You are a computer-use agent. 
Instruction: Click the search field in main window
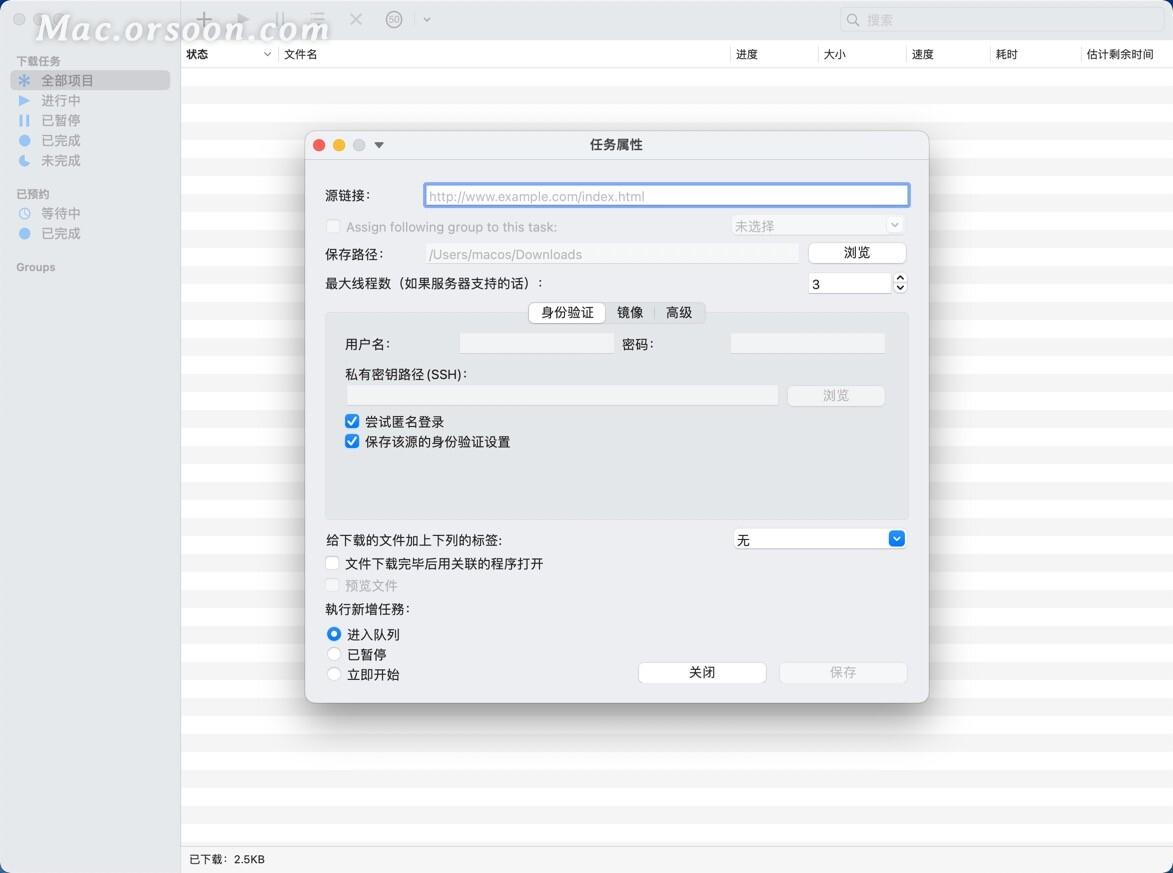pos(1002,19)
